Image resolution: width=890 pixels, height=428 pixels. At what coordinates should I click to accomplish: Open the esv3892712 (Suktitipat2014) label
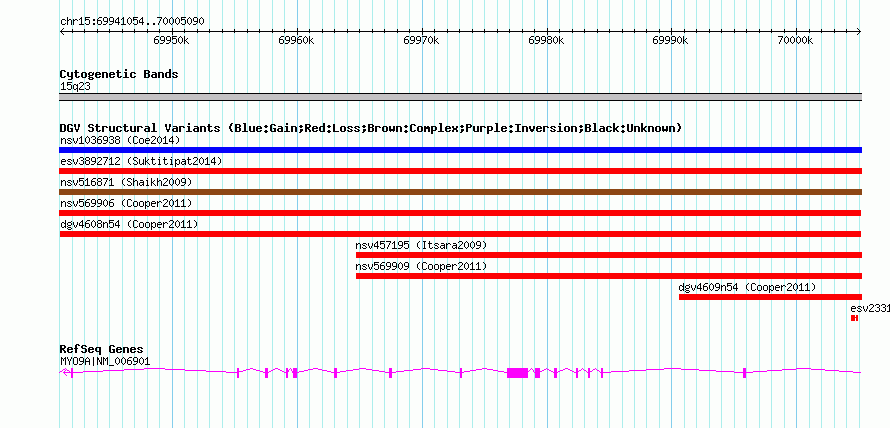(141, 161)
